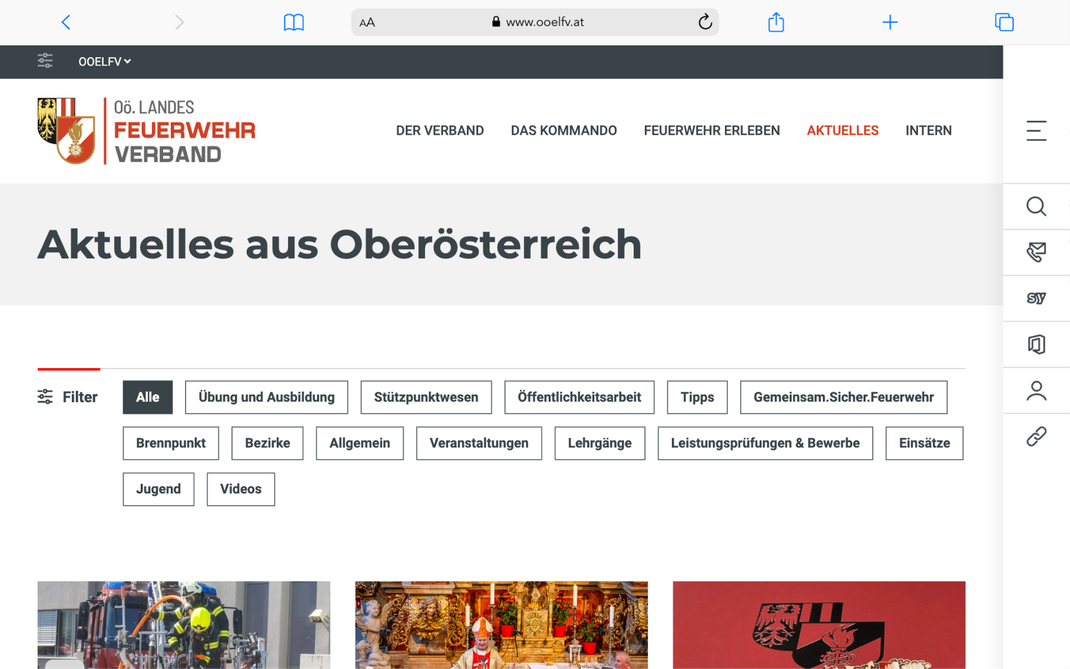Select the 'sy' icon in the sidebar

[1036, 298]
